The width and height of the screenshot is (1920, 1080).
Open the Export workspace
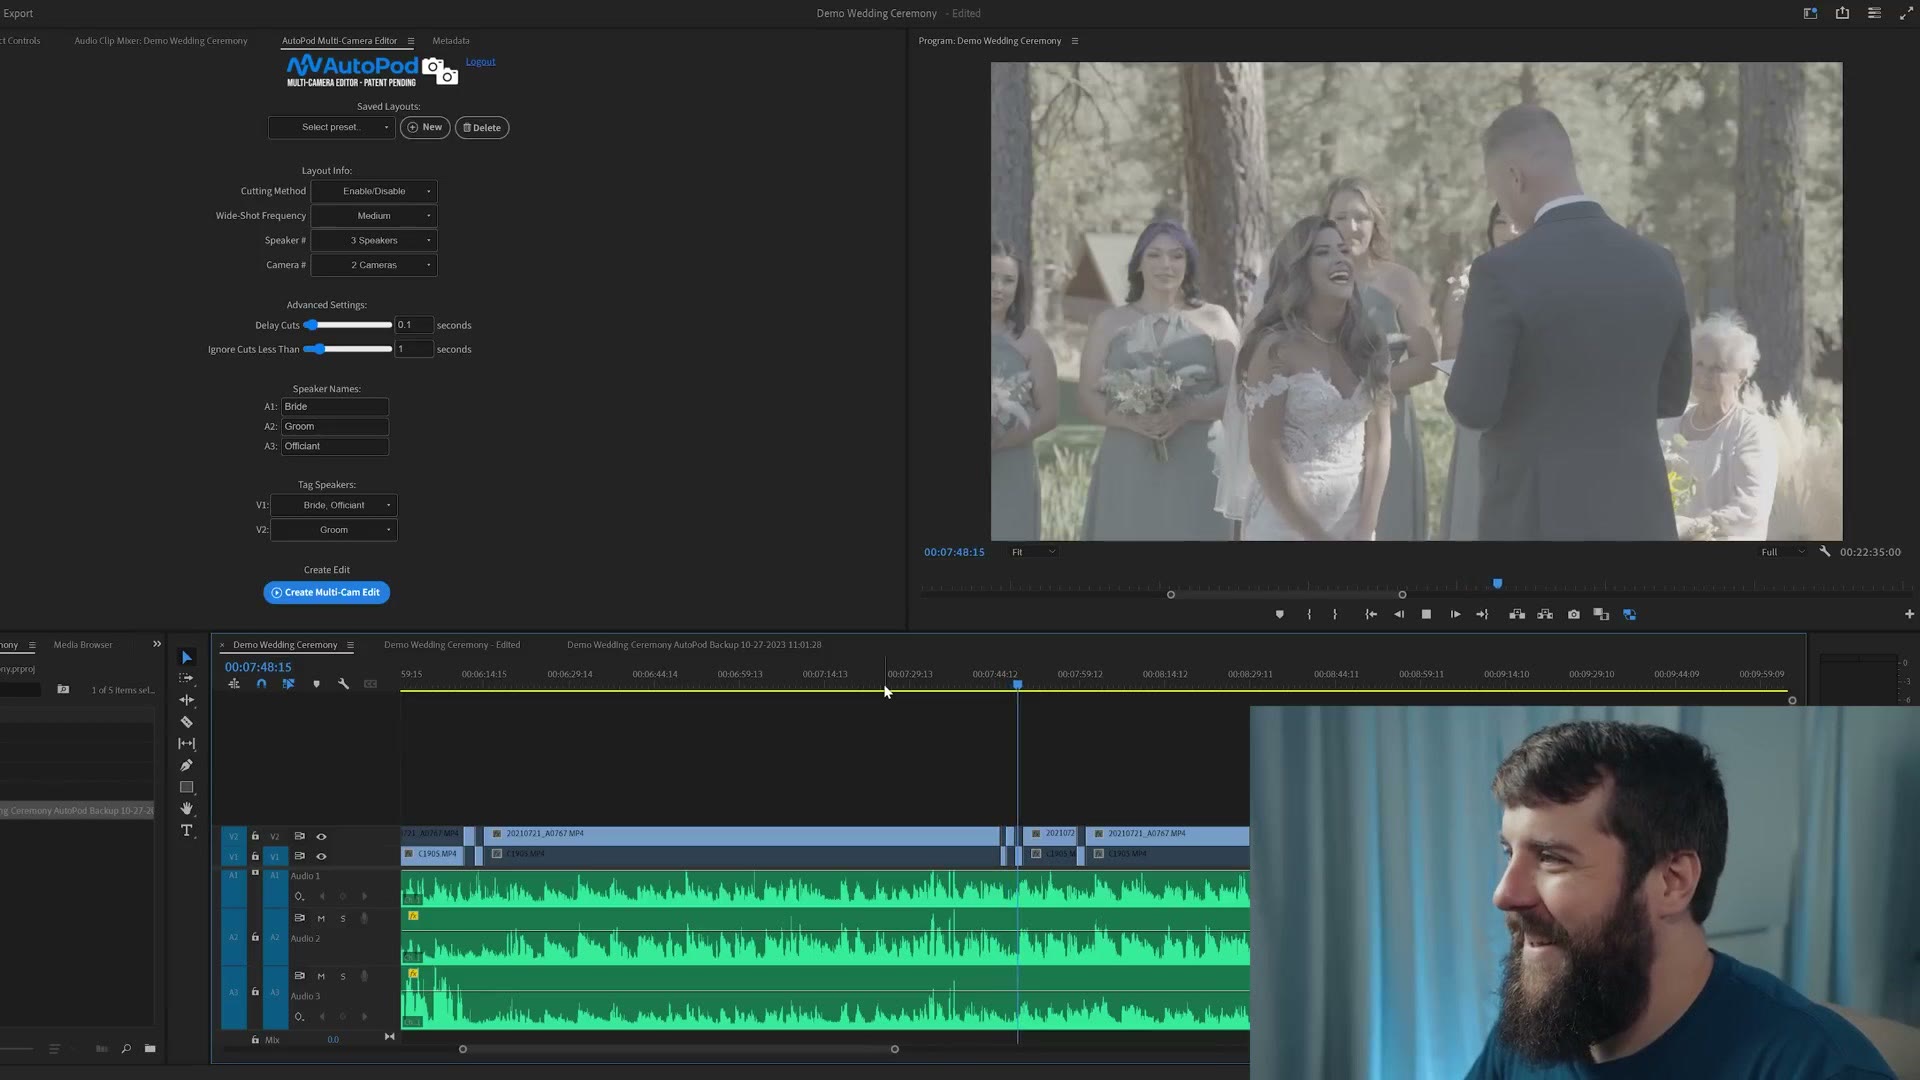pos(18,13)
